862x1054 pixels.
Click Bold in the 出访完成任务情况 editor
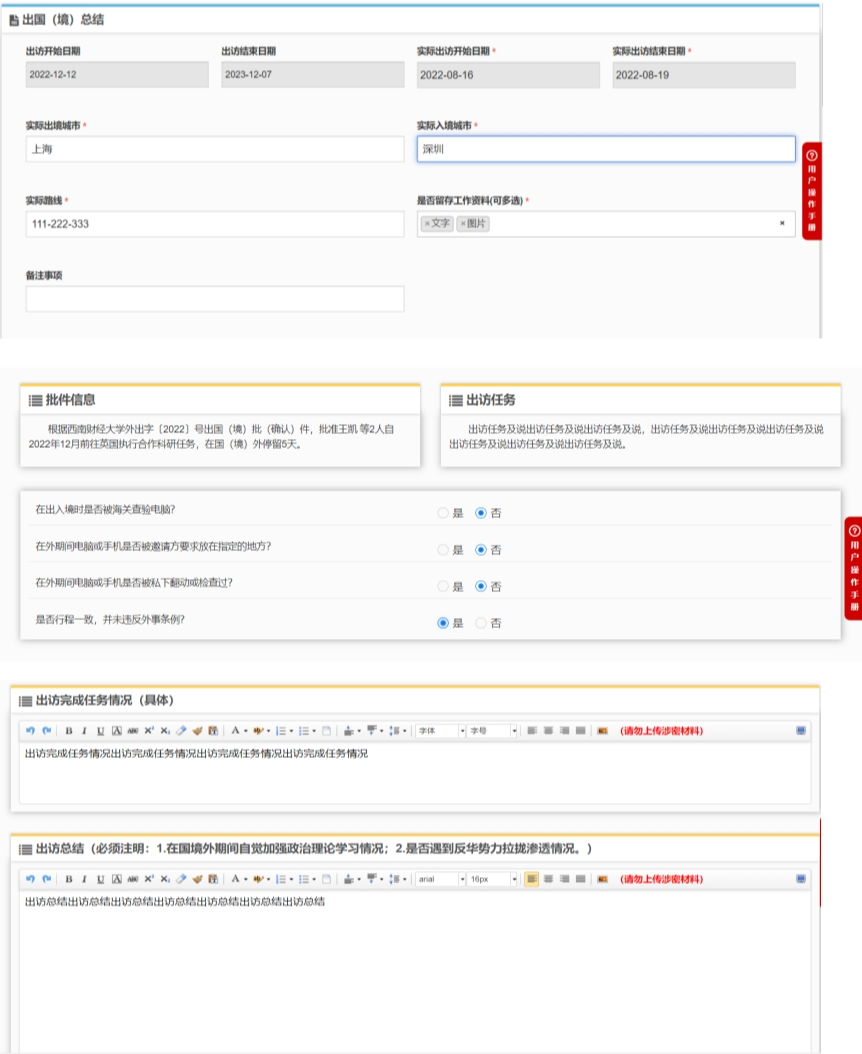coord(69,731)
